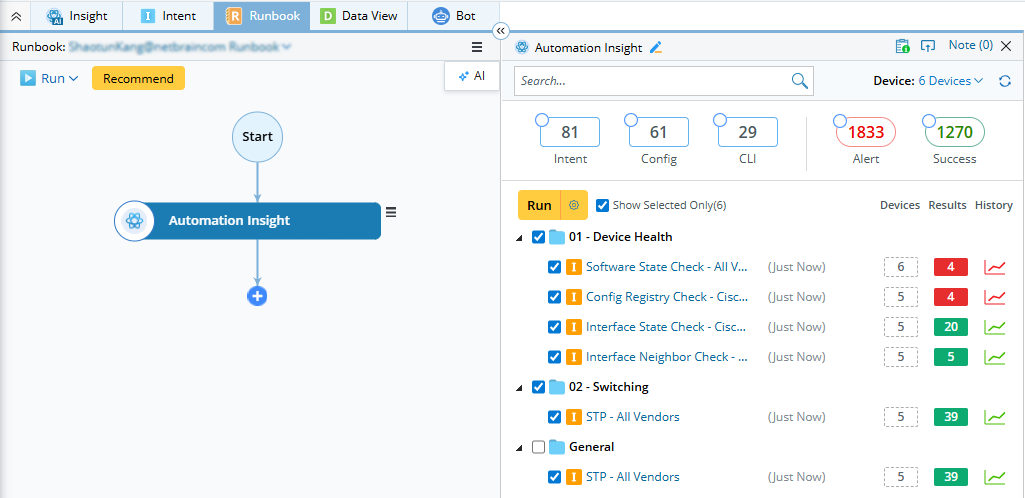Click the search magnifier icon
The height and width of the screenshot is (498, 1025).
coord(799,80)
